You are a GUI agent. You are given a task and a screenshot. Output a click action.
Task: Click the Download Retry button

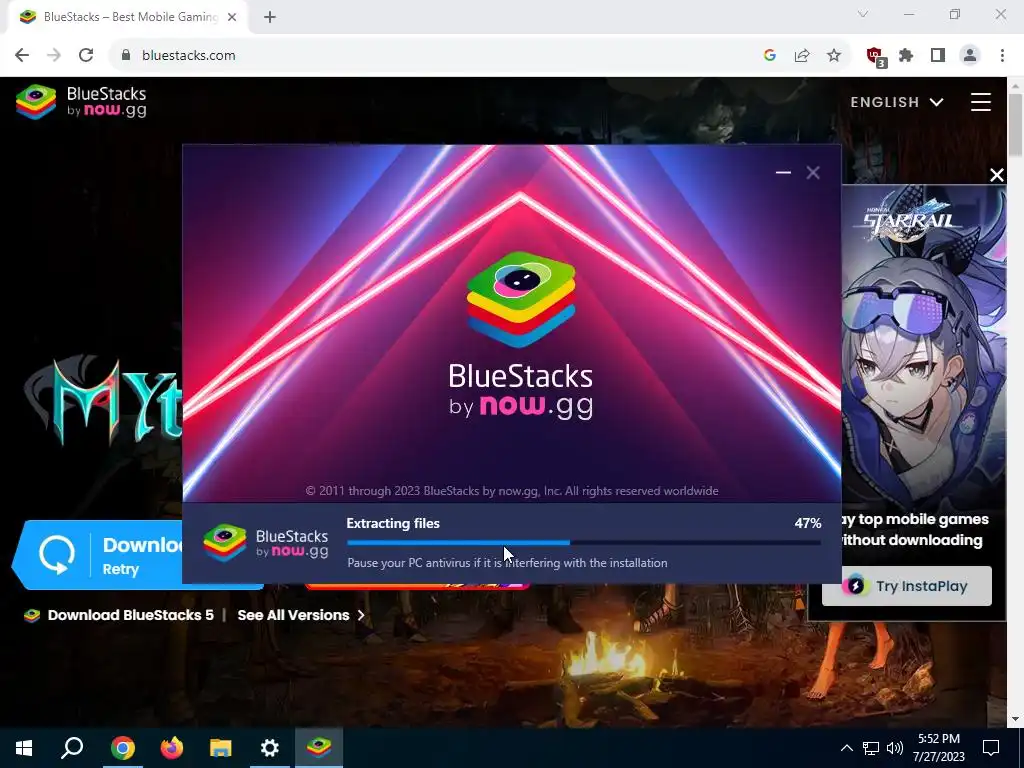(98, 554)
